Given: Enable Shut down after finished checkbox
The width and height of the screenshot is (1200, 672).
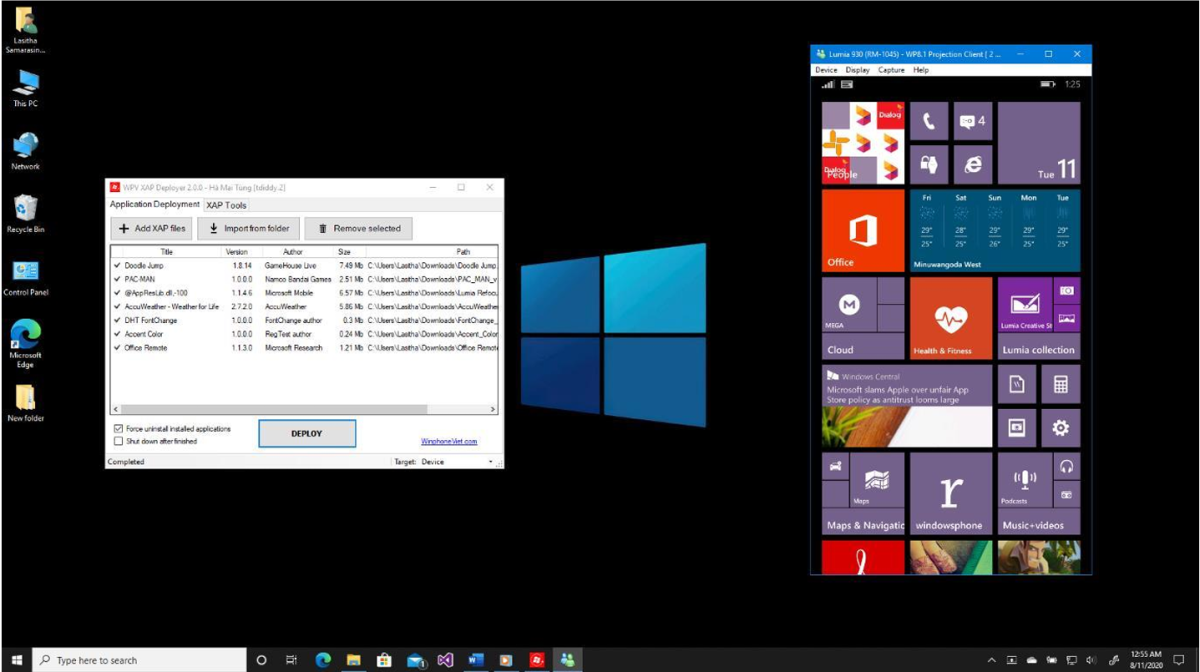Looking at the screenshot, I should tap(119, 441).
